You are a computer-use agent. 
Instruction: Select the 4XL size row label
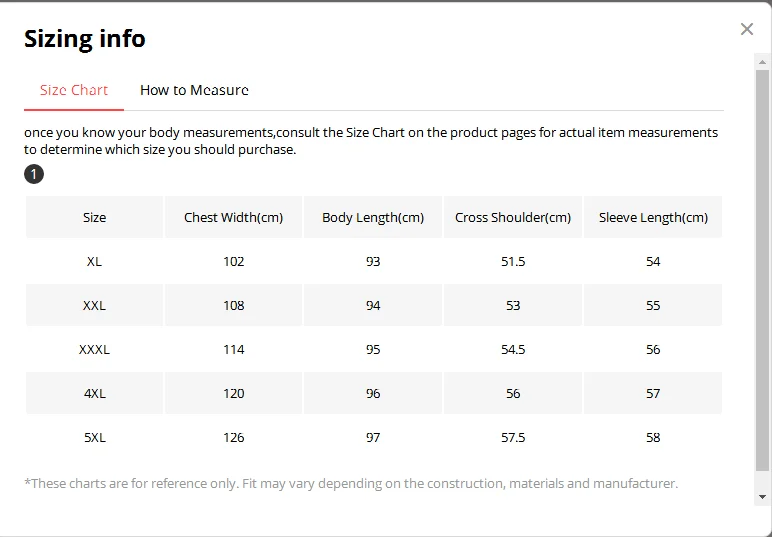click(x=95, y=394)
